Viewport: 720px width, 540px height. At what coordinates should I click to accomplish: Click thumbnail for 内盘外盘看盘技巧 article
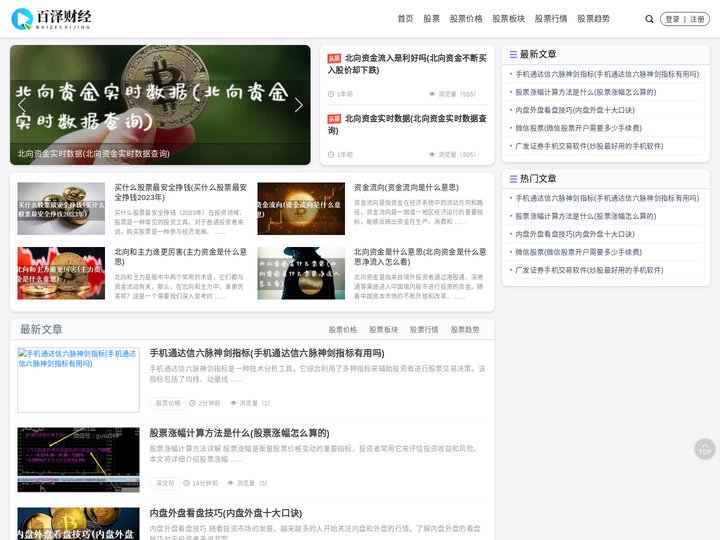[x=79, y=523]
